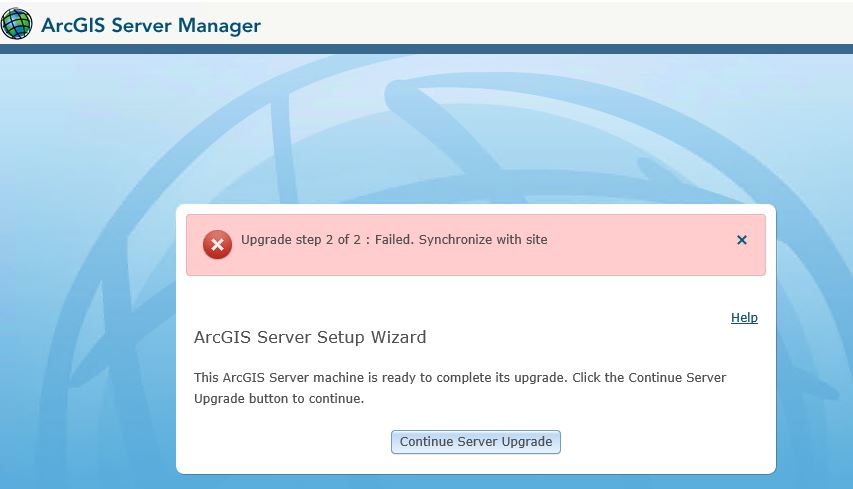Dismiss the upgrade failed error banner
This screenshot has width=853, height=489.
pos(742,240)
